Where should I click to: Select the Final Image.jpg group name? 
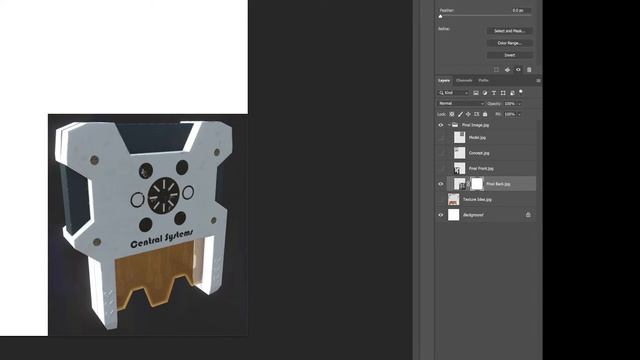(476, 125)
